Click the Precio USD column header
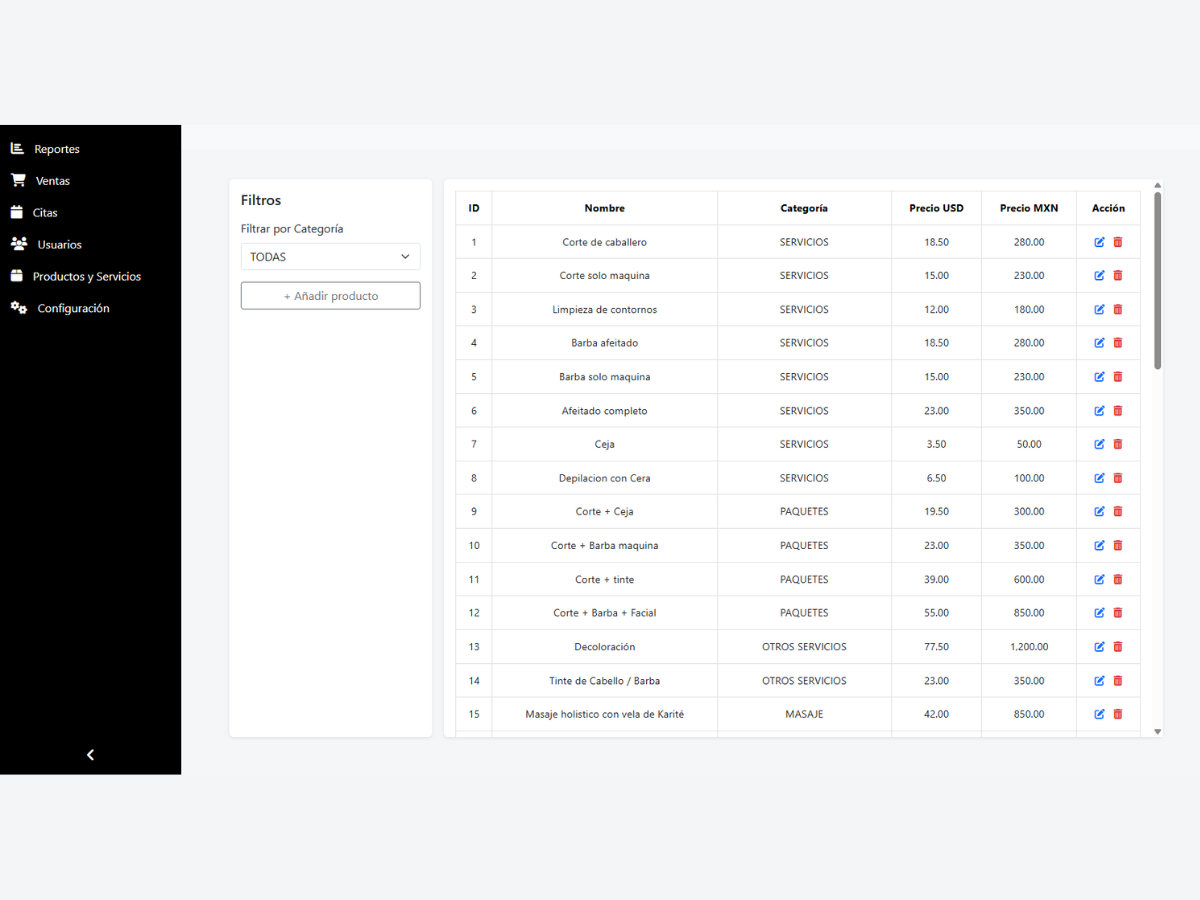 [936, 208]
